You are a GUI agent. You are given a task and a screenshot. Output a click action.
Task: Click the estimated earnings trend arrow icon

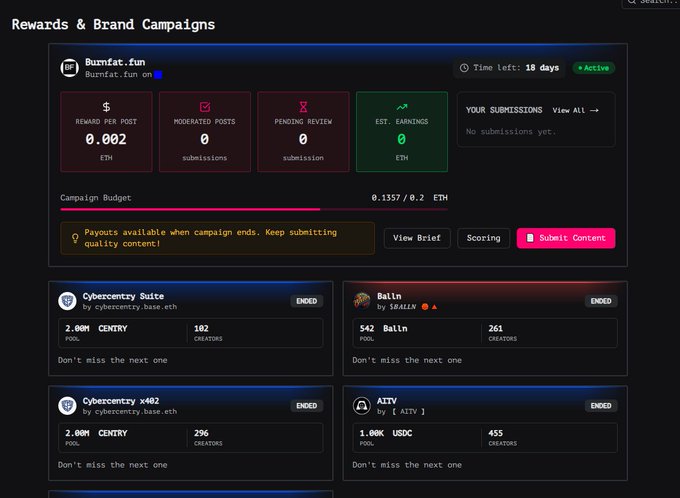coord(401,106)
